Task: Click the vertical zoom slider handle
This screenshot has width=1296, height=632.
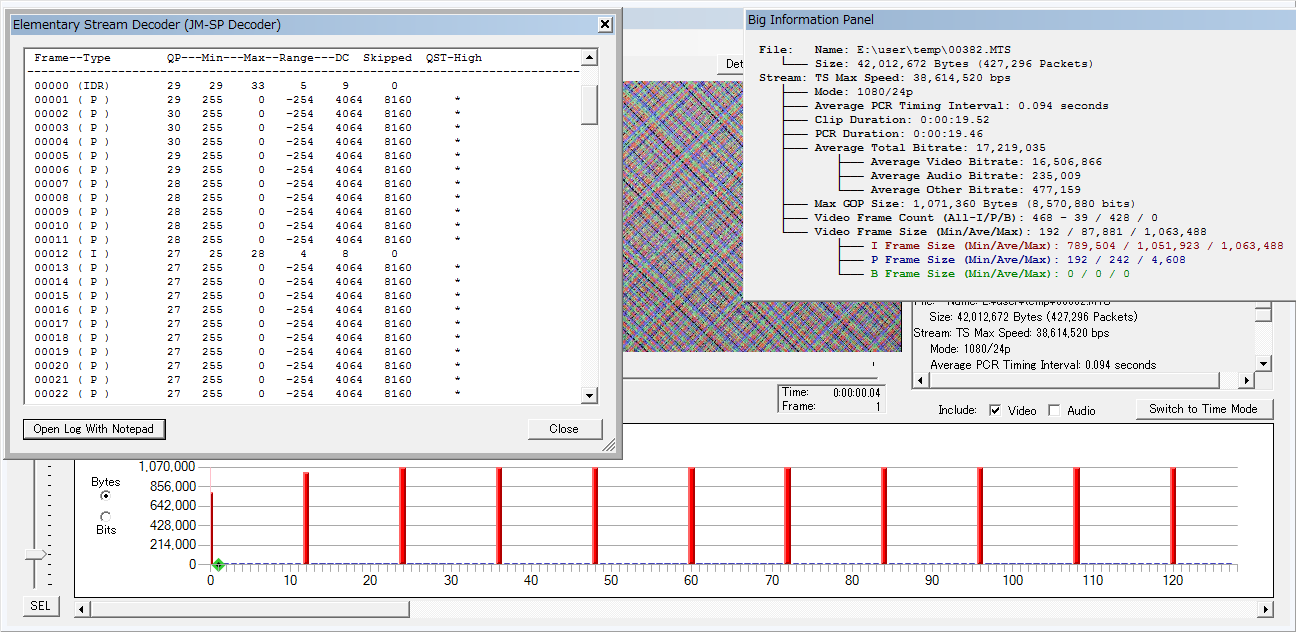Action: pos(36,555)
